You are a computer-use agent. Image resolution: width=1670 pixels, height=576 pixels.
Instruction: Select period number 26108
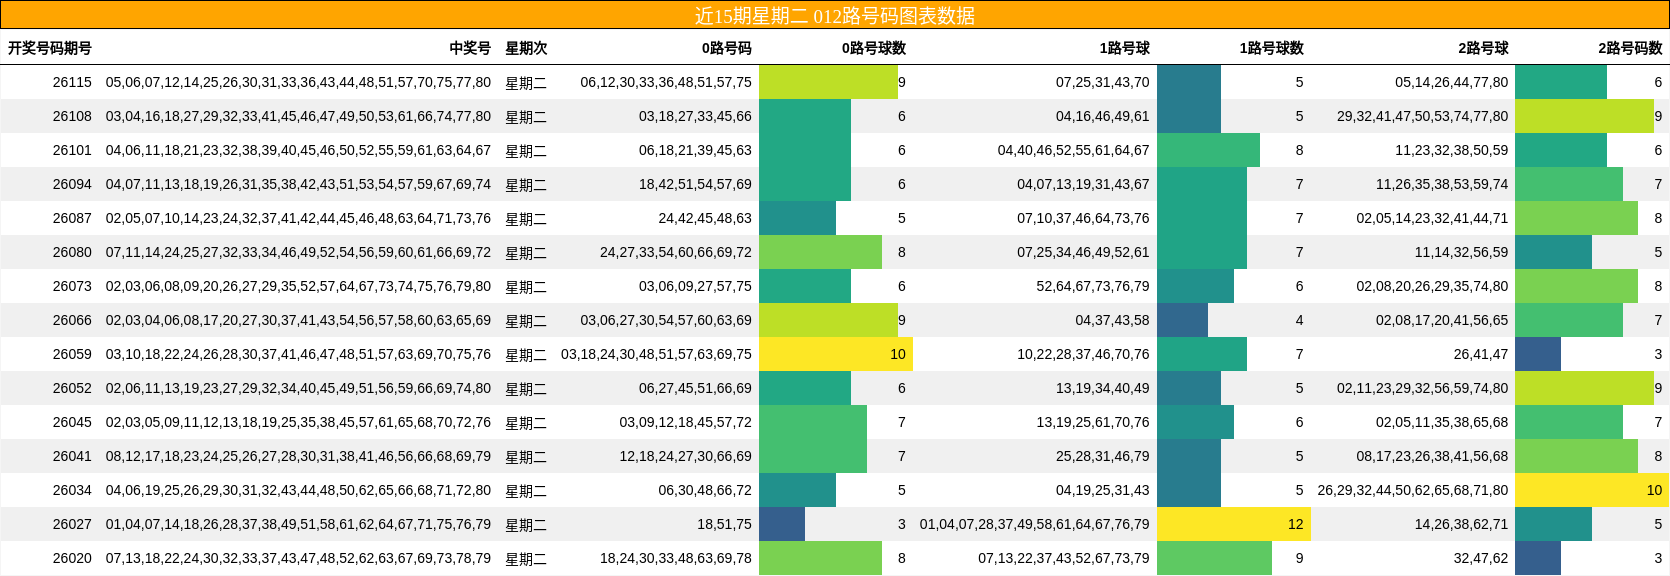[72, 116]
